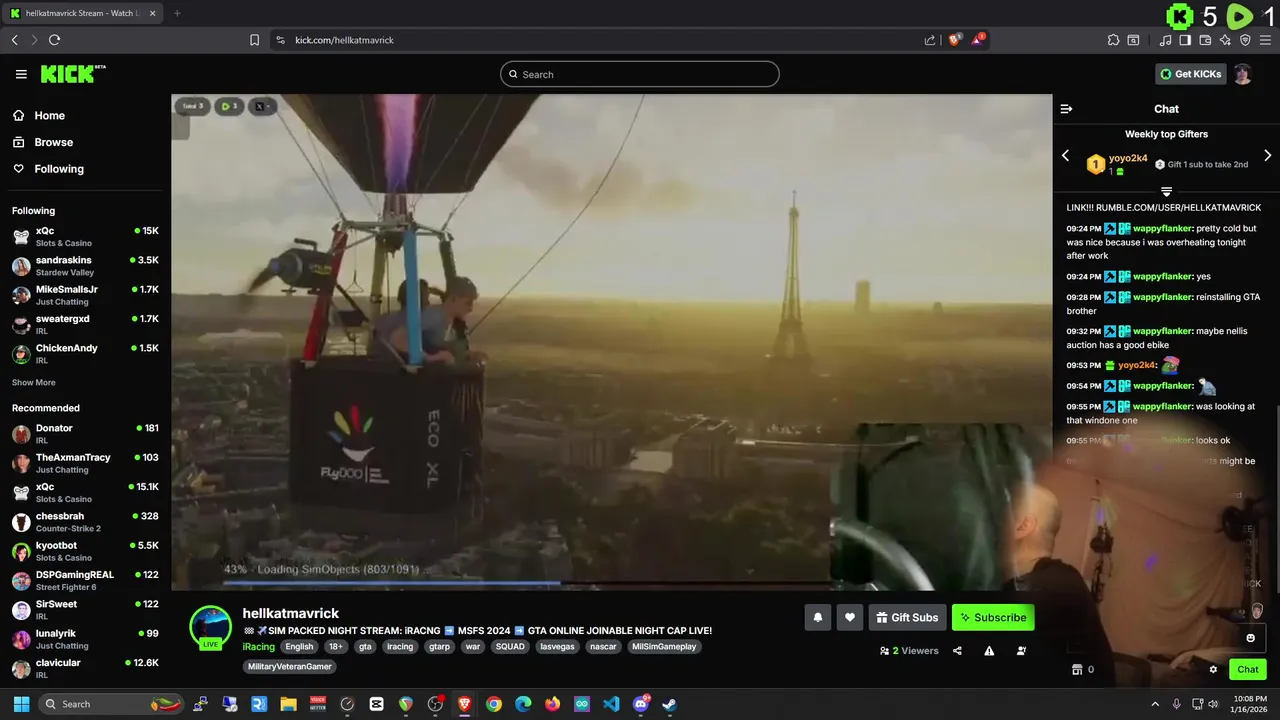Screen dimensions: 1280x720
Task: Open chessbrah channel in Recommended
Action: (85, 522)
